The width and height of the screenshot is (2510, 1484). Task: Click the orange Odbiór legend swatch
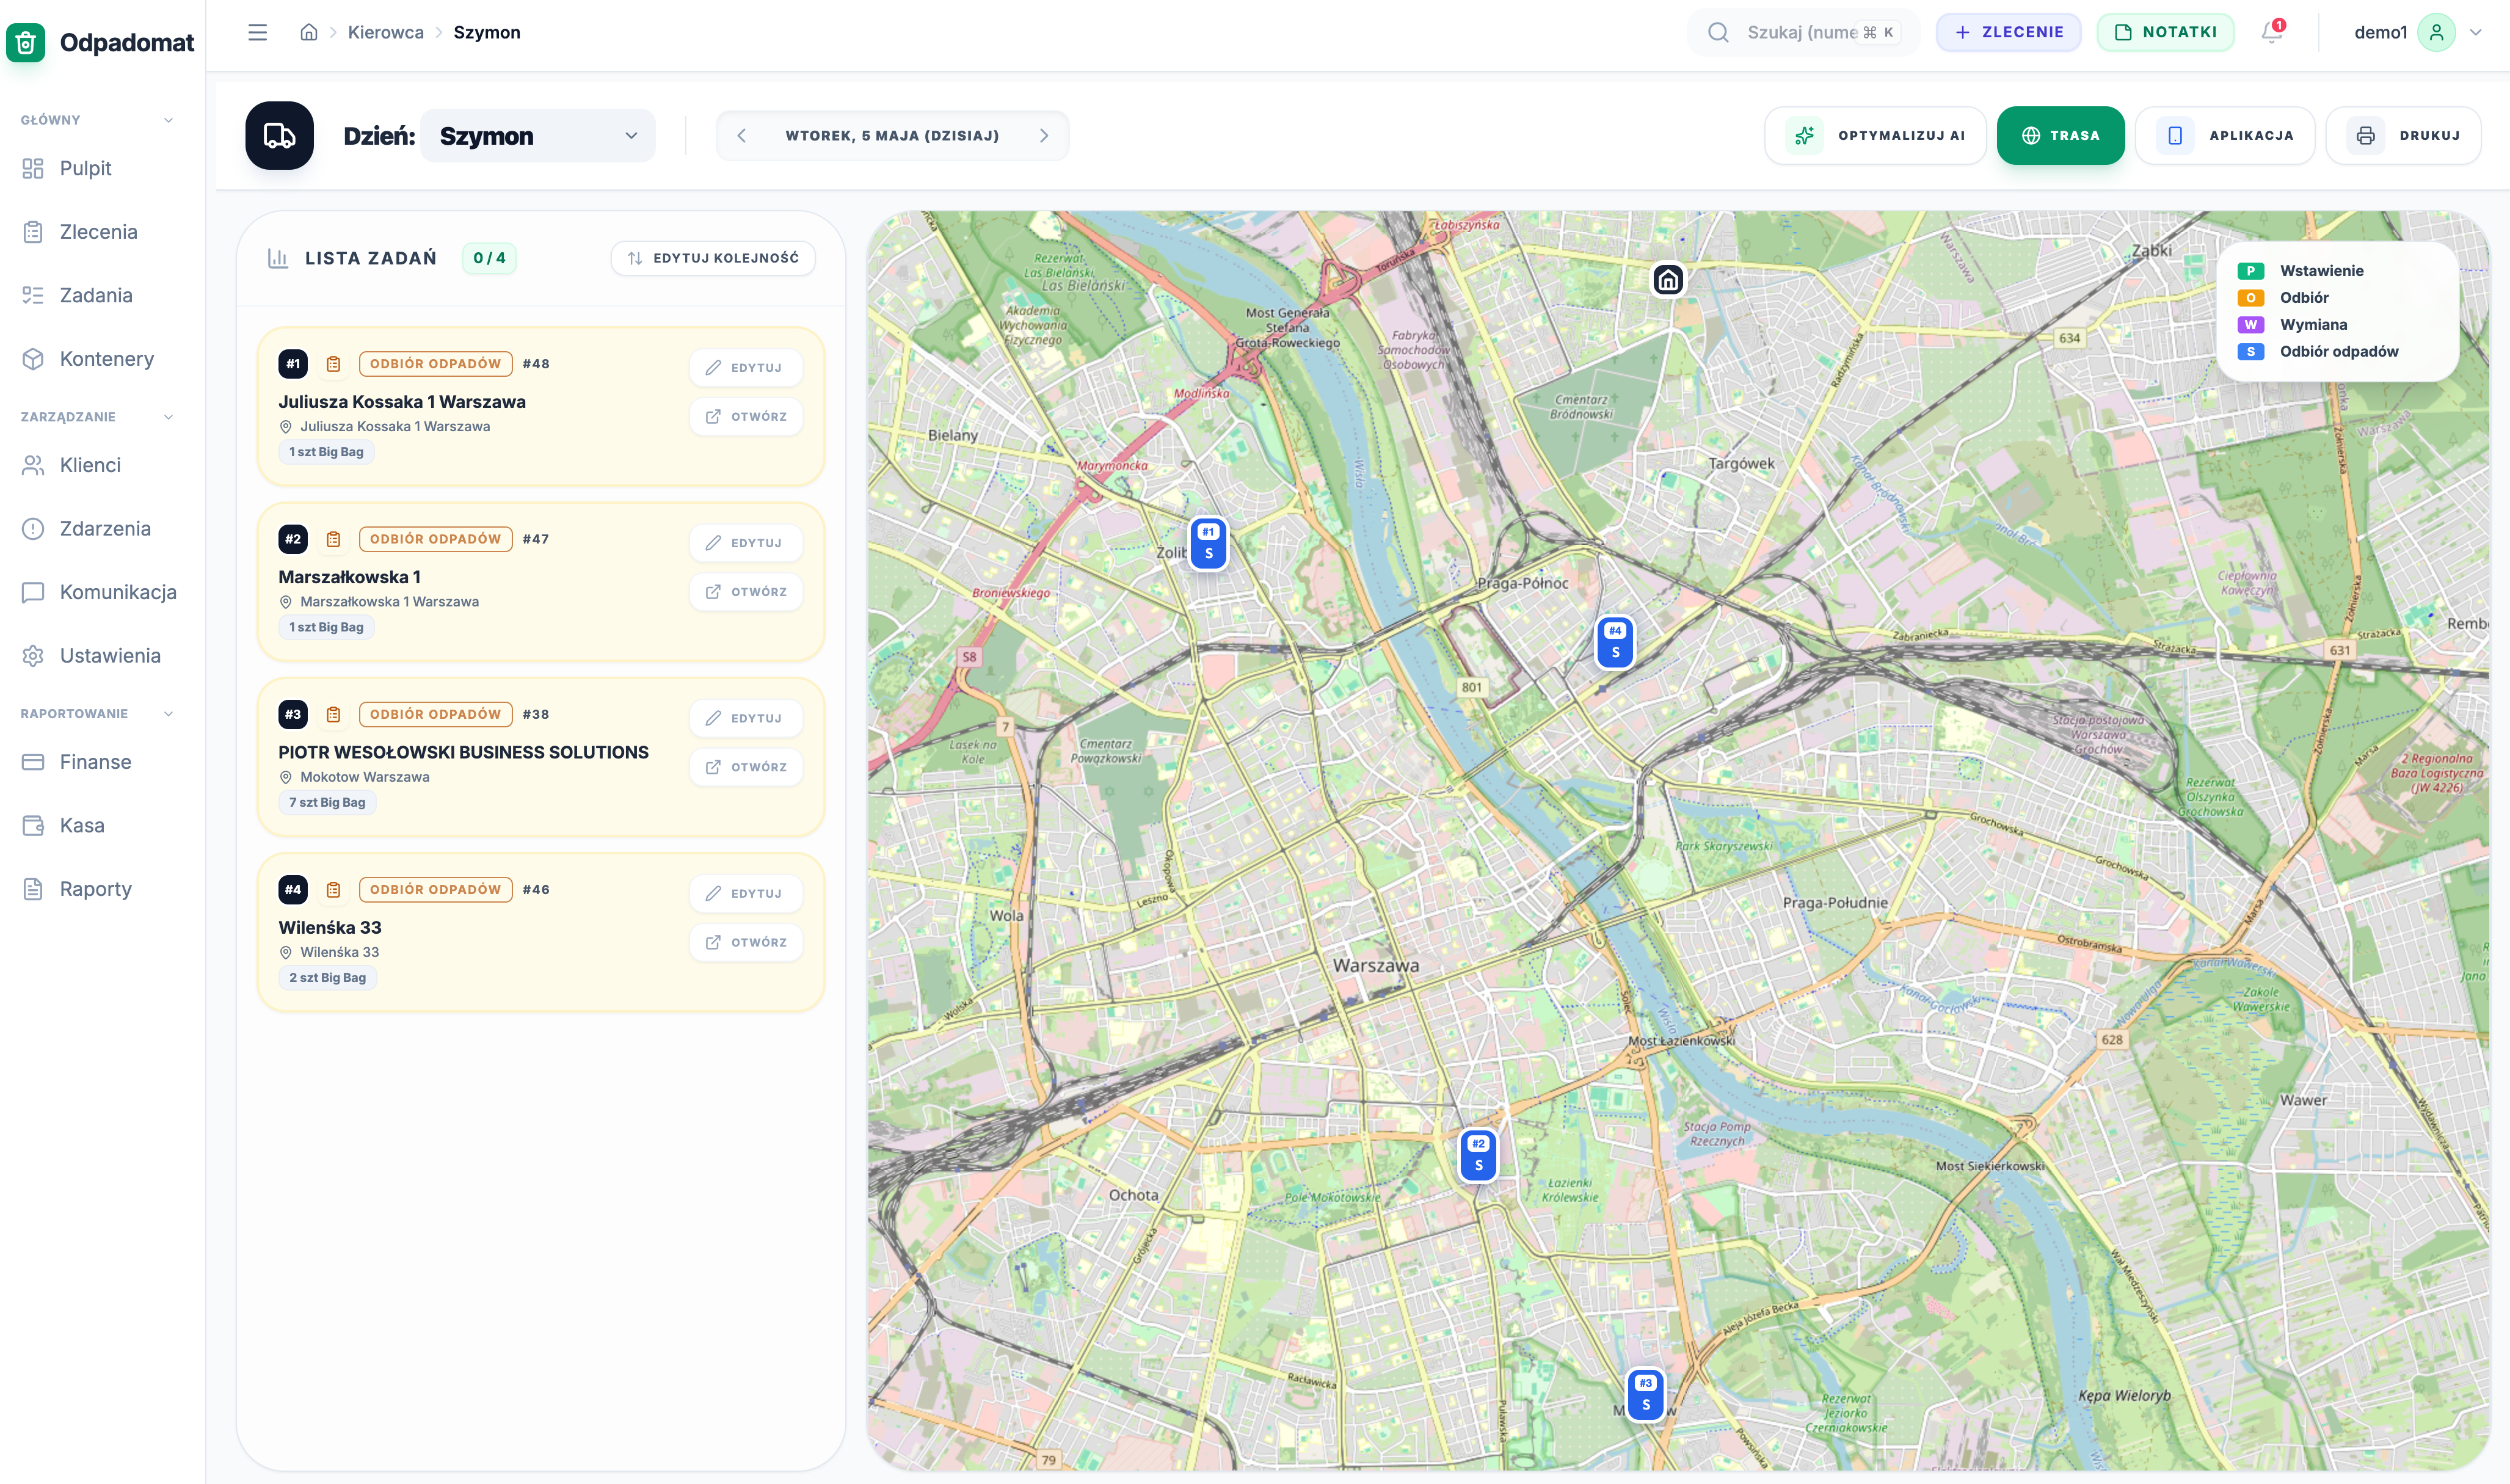coord(2250,298)
